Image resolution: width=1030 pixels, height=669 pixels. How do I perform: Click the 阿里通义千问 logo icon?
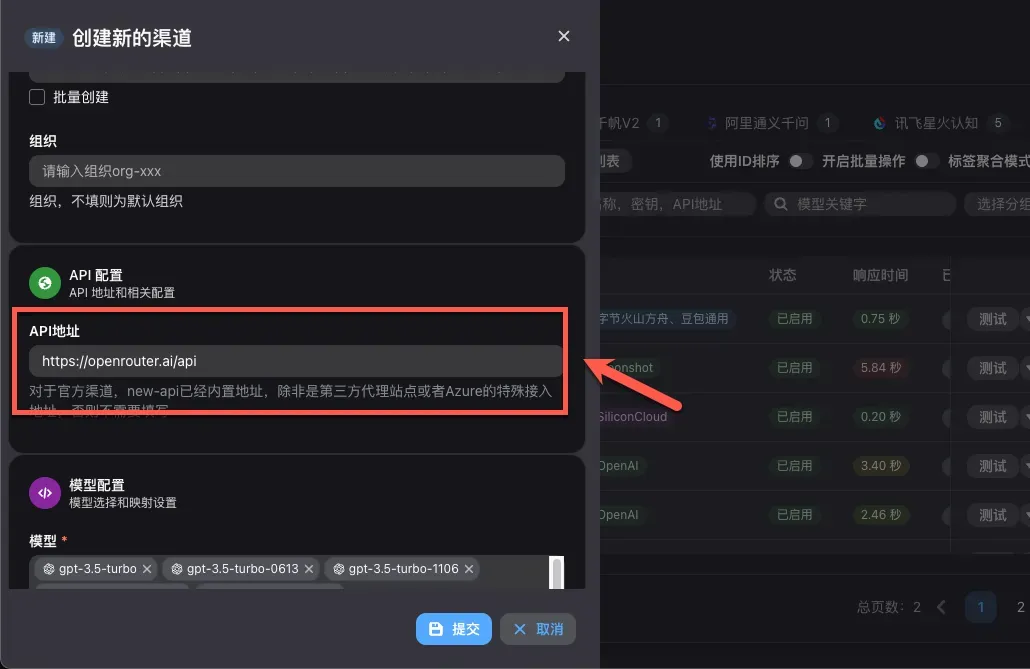[x=712, y=123]
